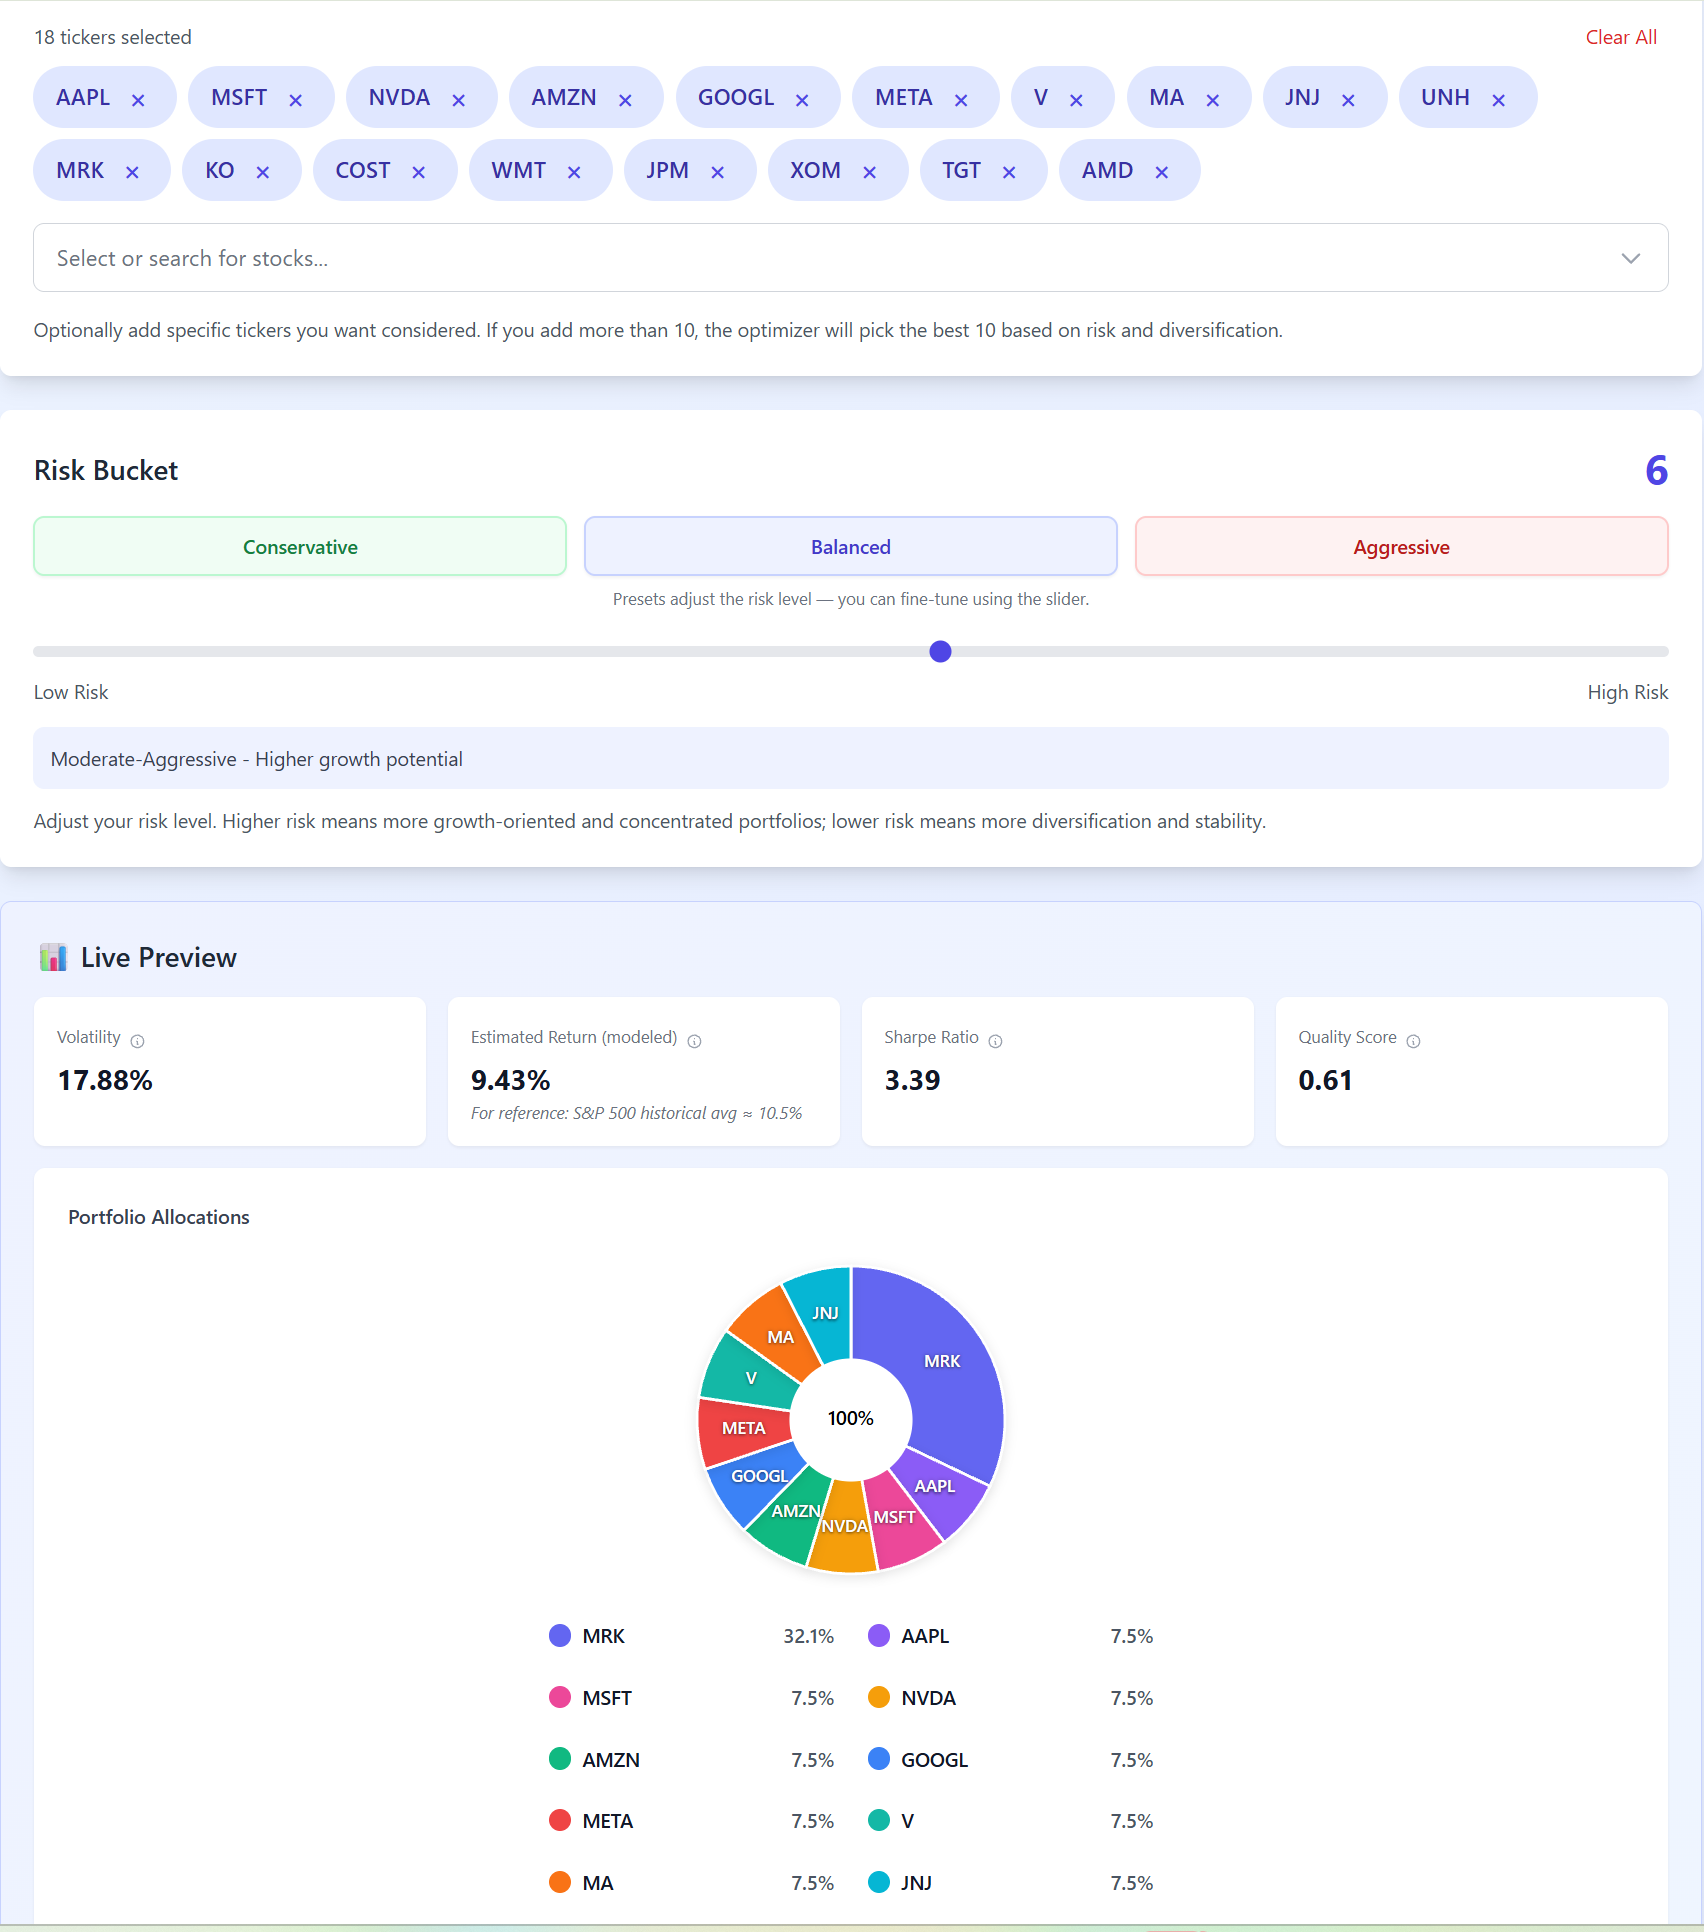1704x1932 pixels.
Task: Clear All selected tickers
Action: point(1620,37)
